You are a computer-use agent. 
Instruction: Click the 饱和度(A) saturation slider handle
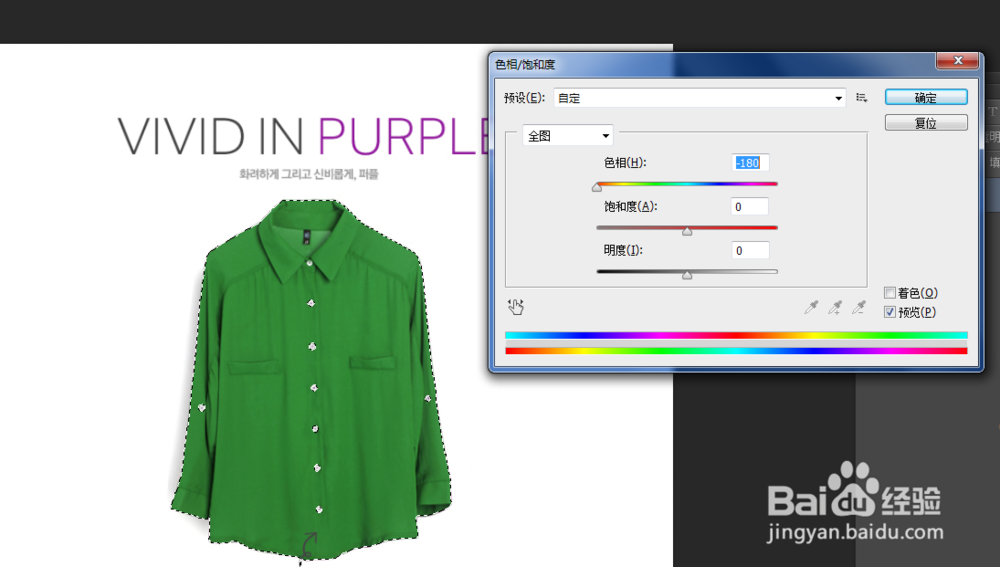(x=687, y=232)
